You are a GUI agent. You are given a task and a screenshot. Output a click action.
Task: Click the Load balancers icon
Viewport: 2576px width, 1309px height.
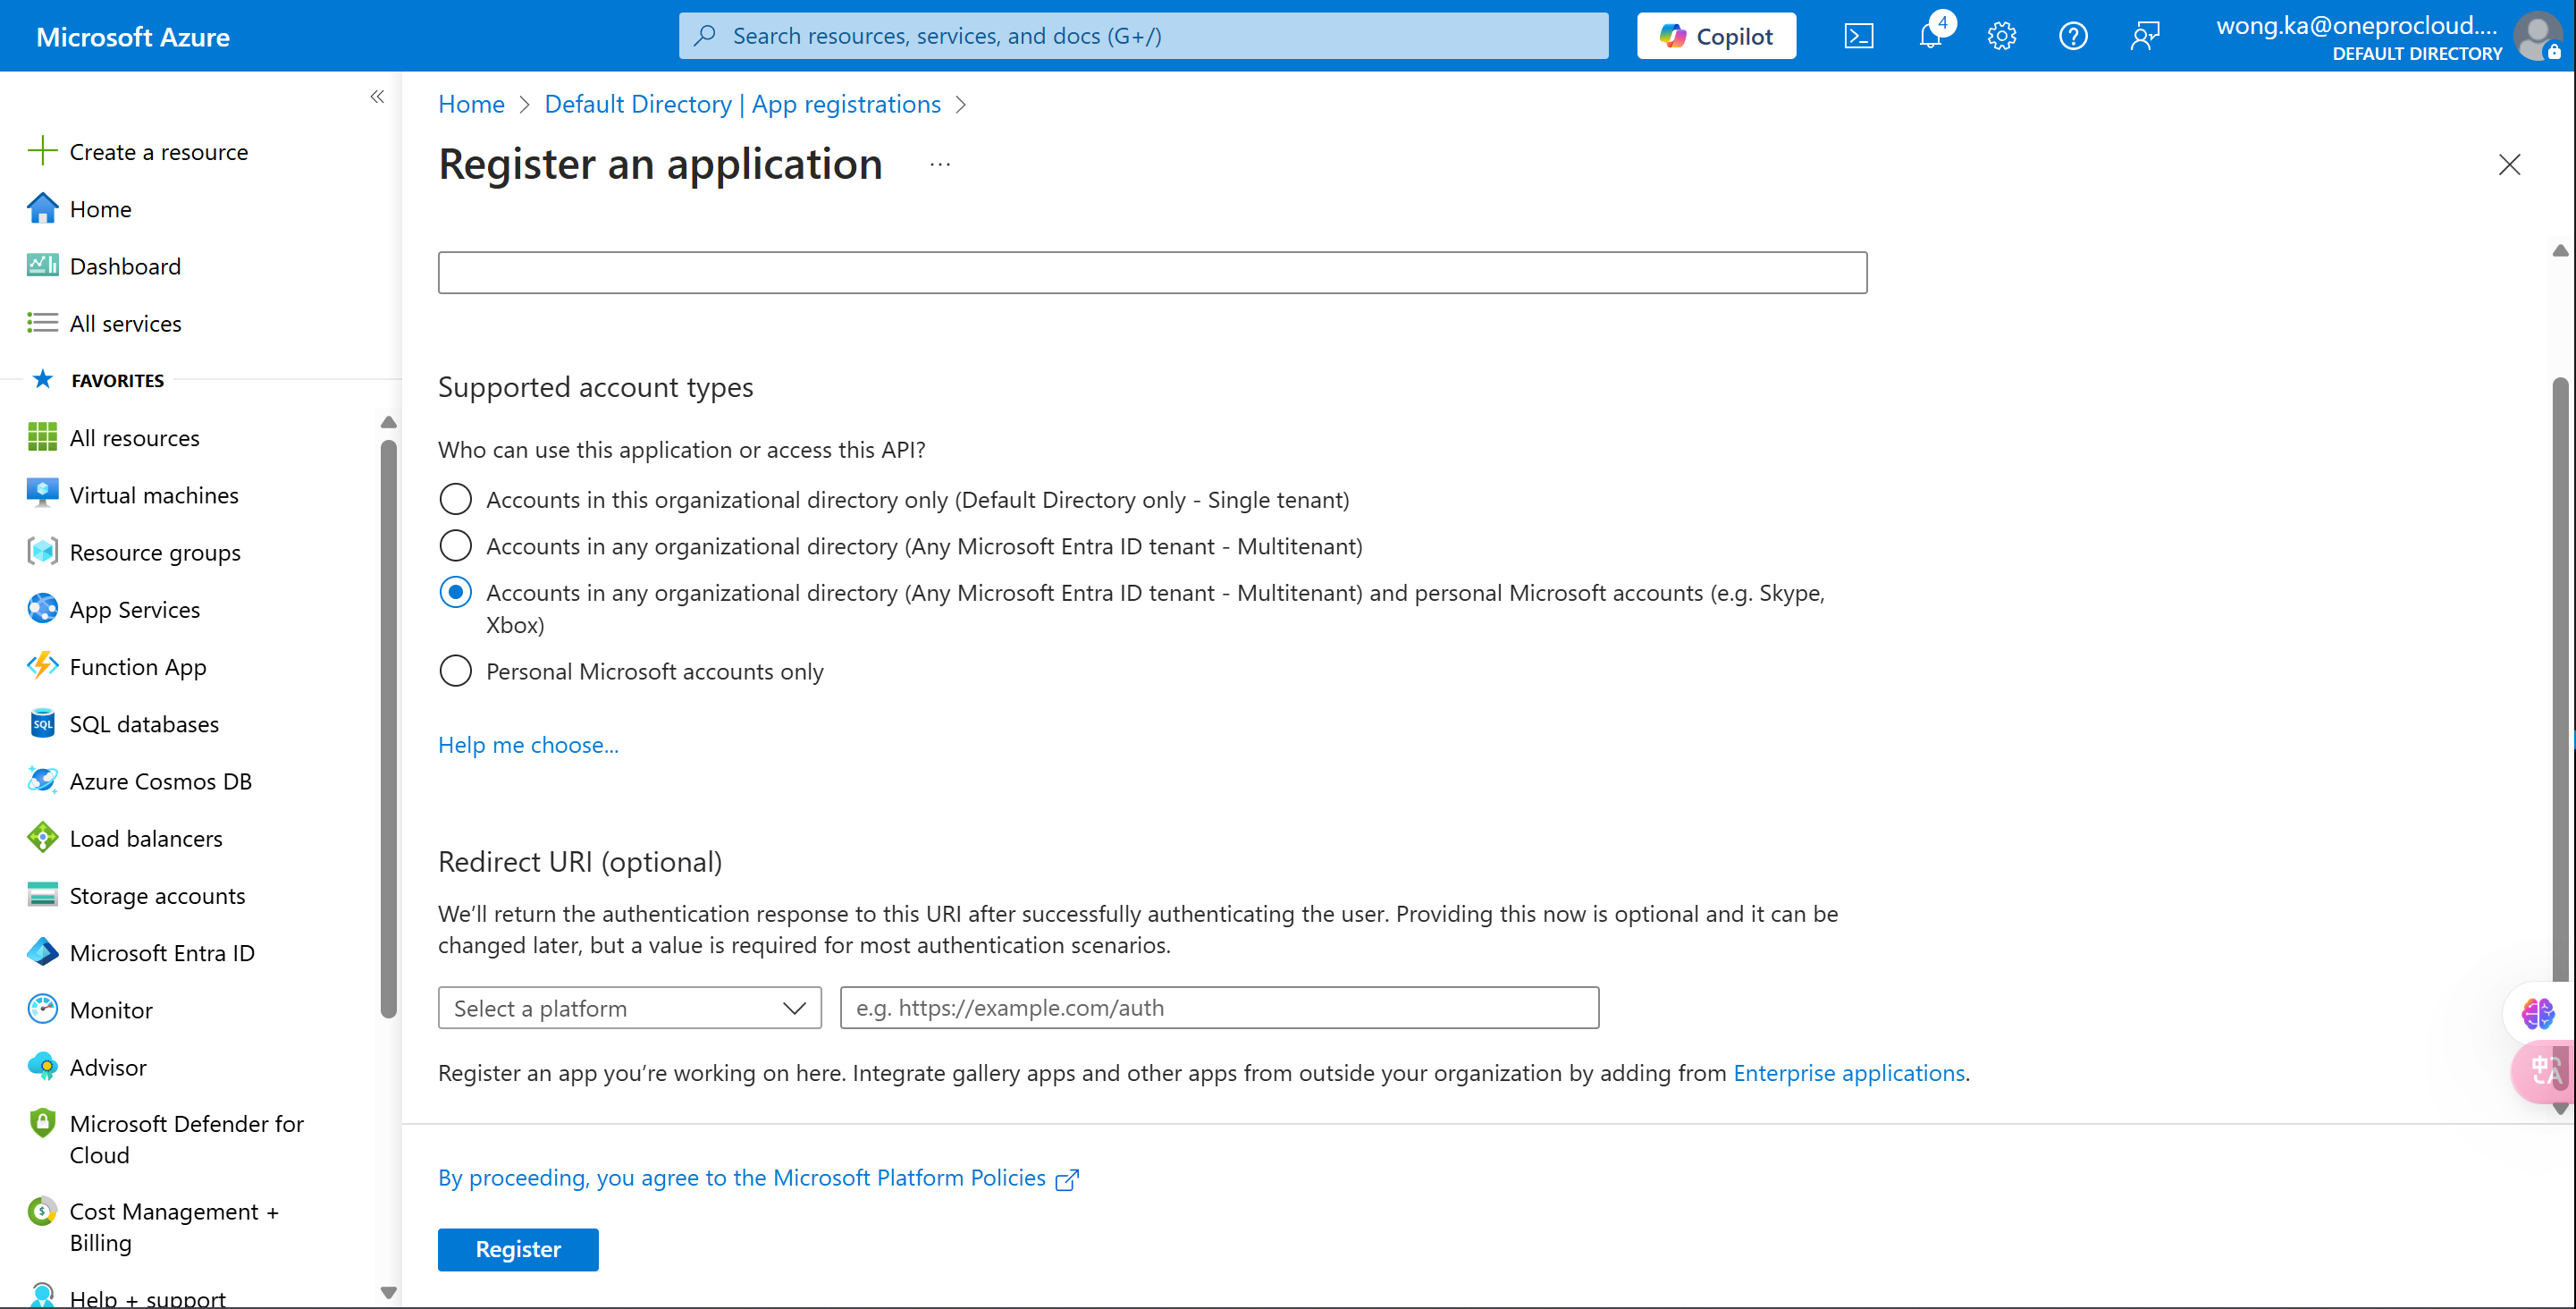pyautogui.click(x=42, y=837)
